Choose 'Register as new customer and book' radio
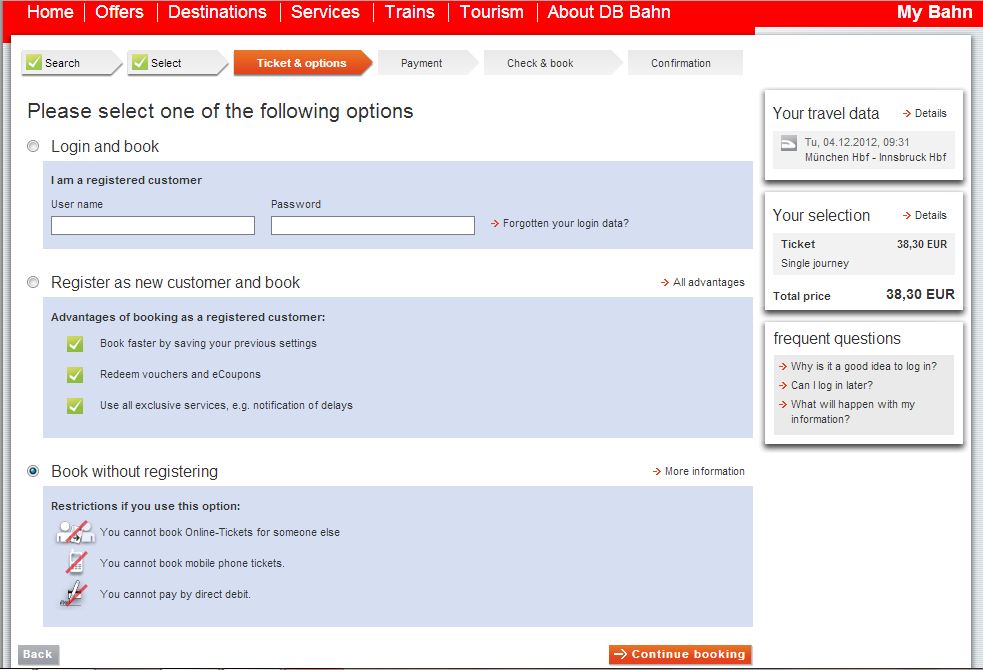Image resolution: width=983 pixels, height=670 pixels. (33, 282)
